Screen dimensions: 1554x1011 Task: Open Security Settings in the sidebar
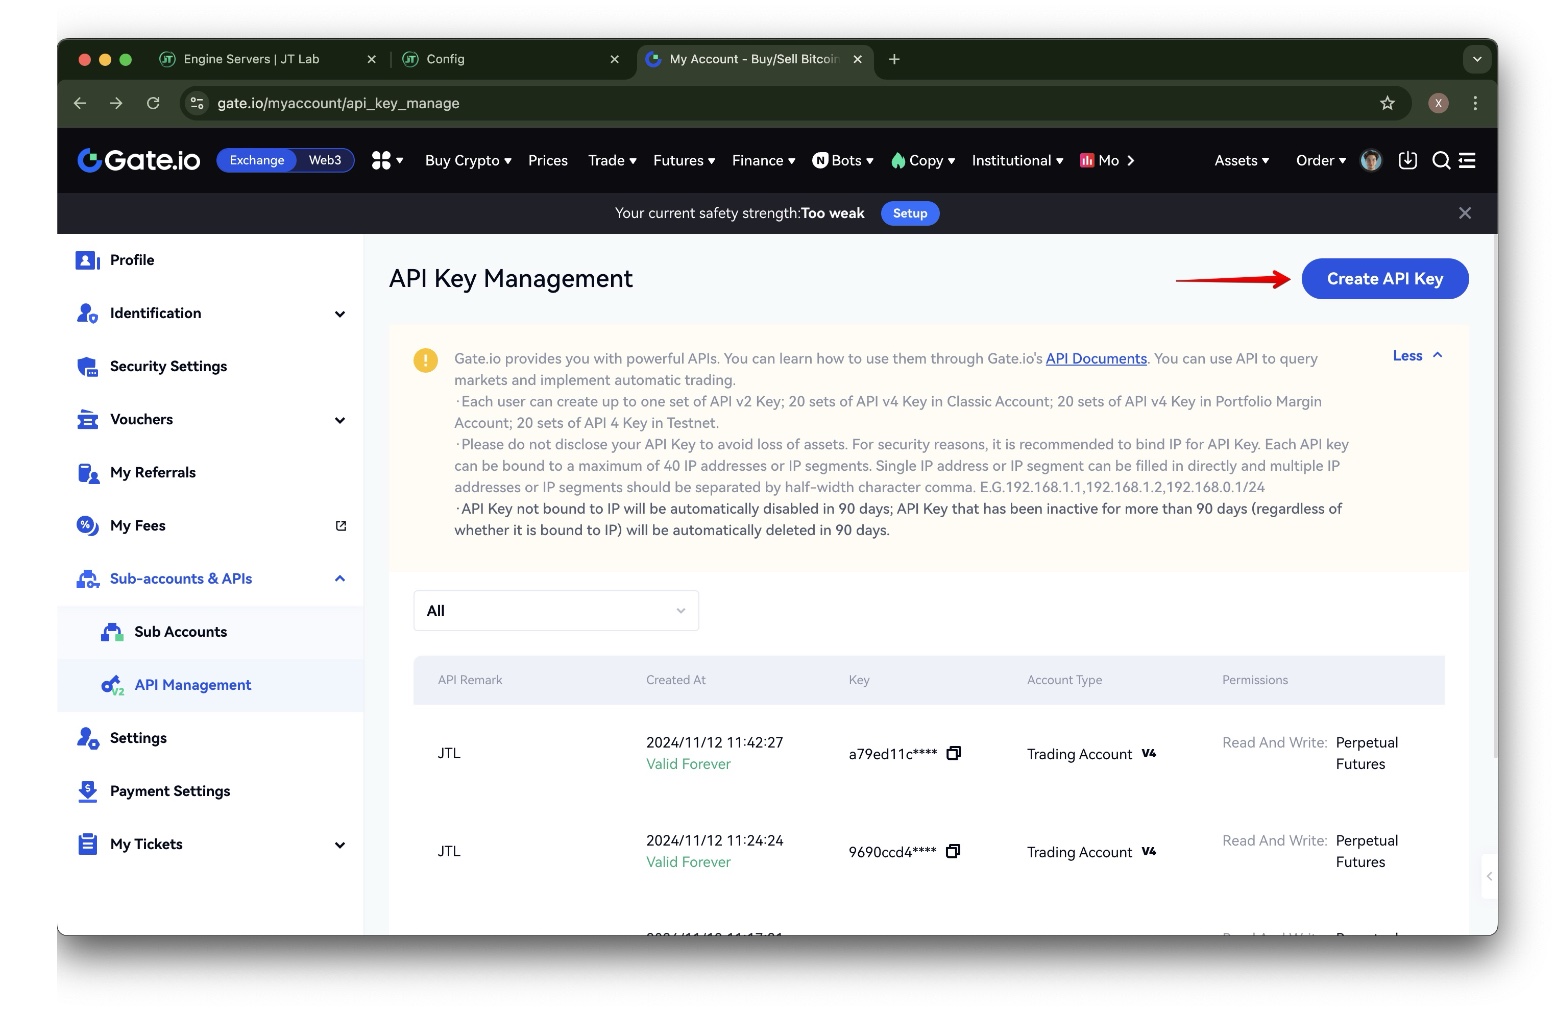coord(168,366)
